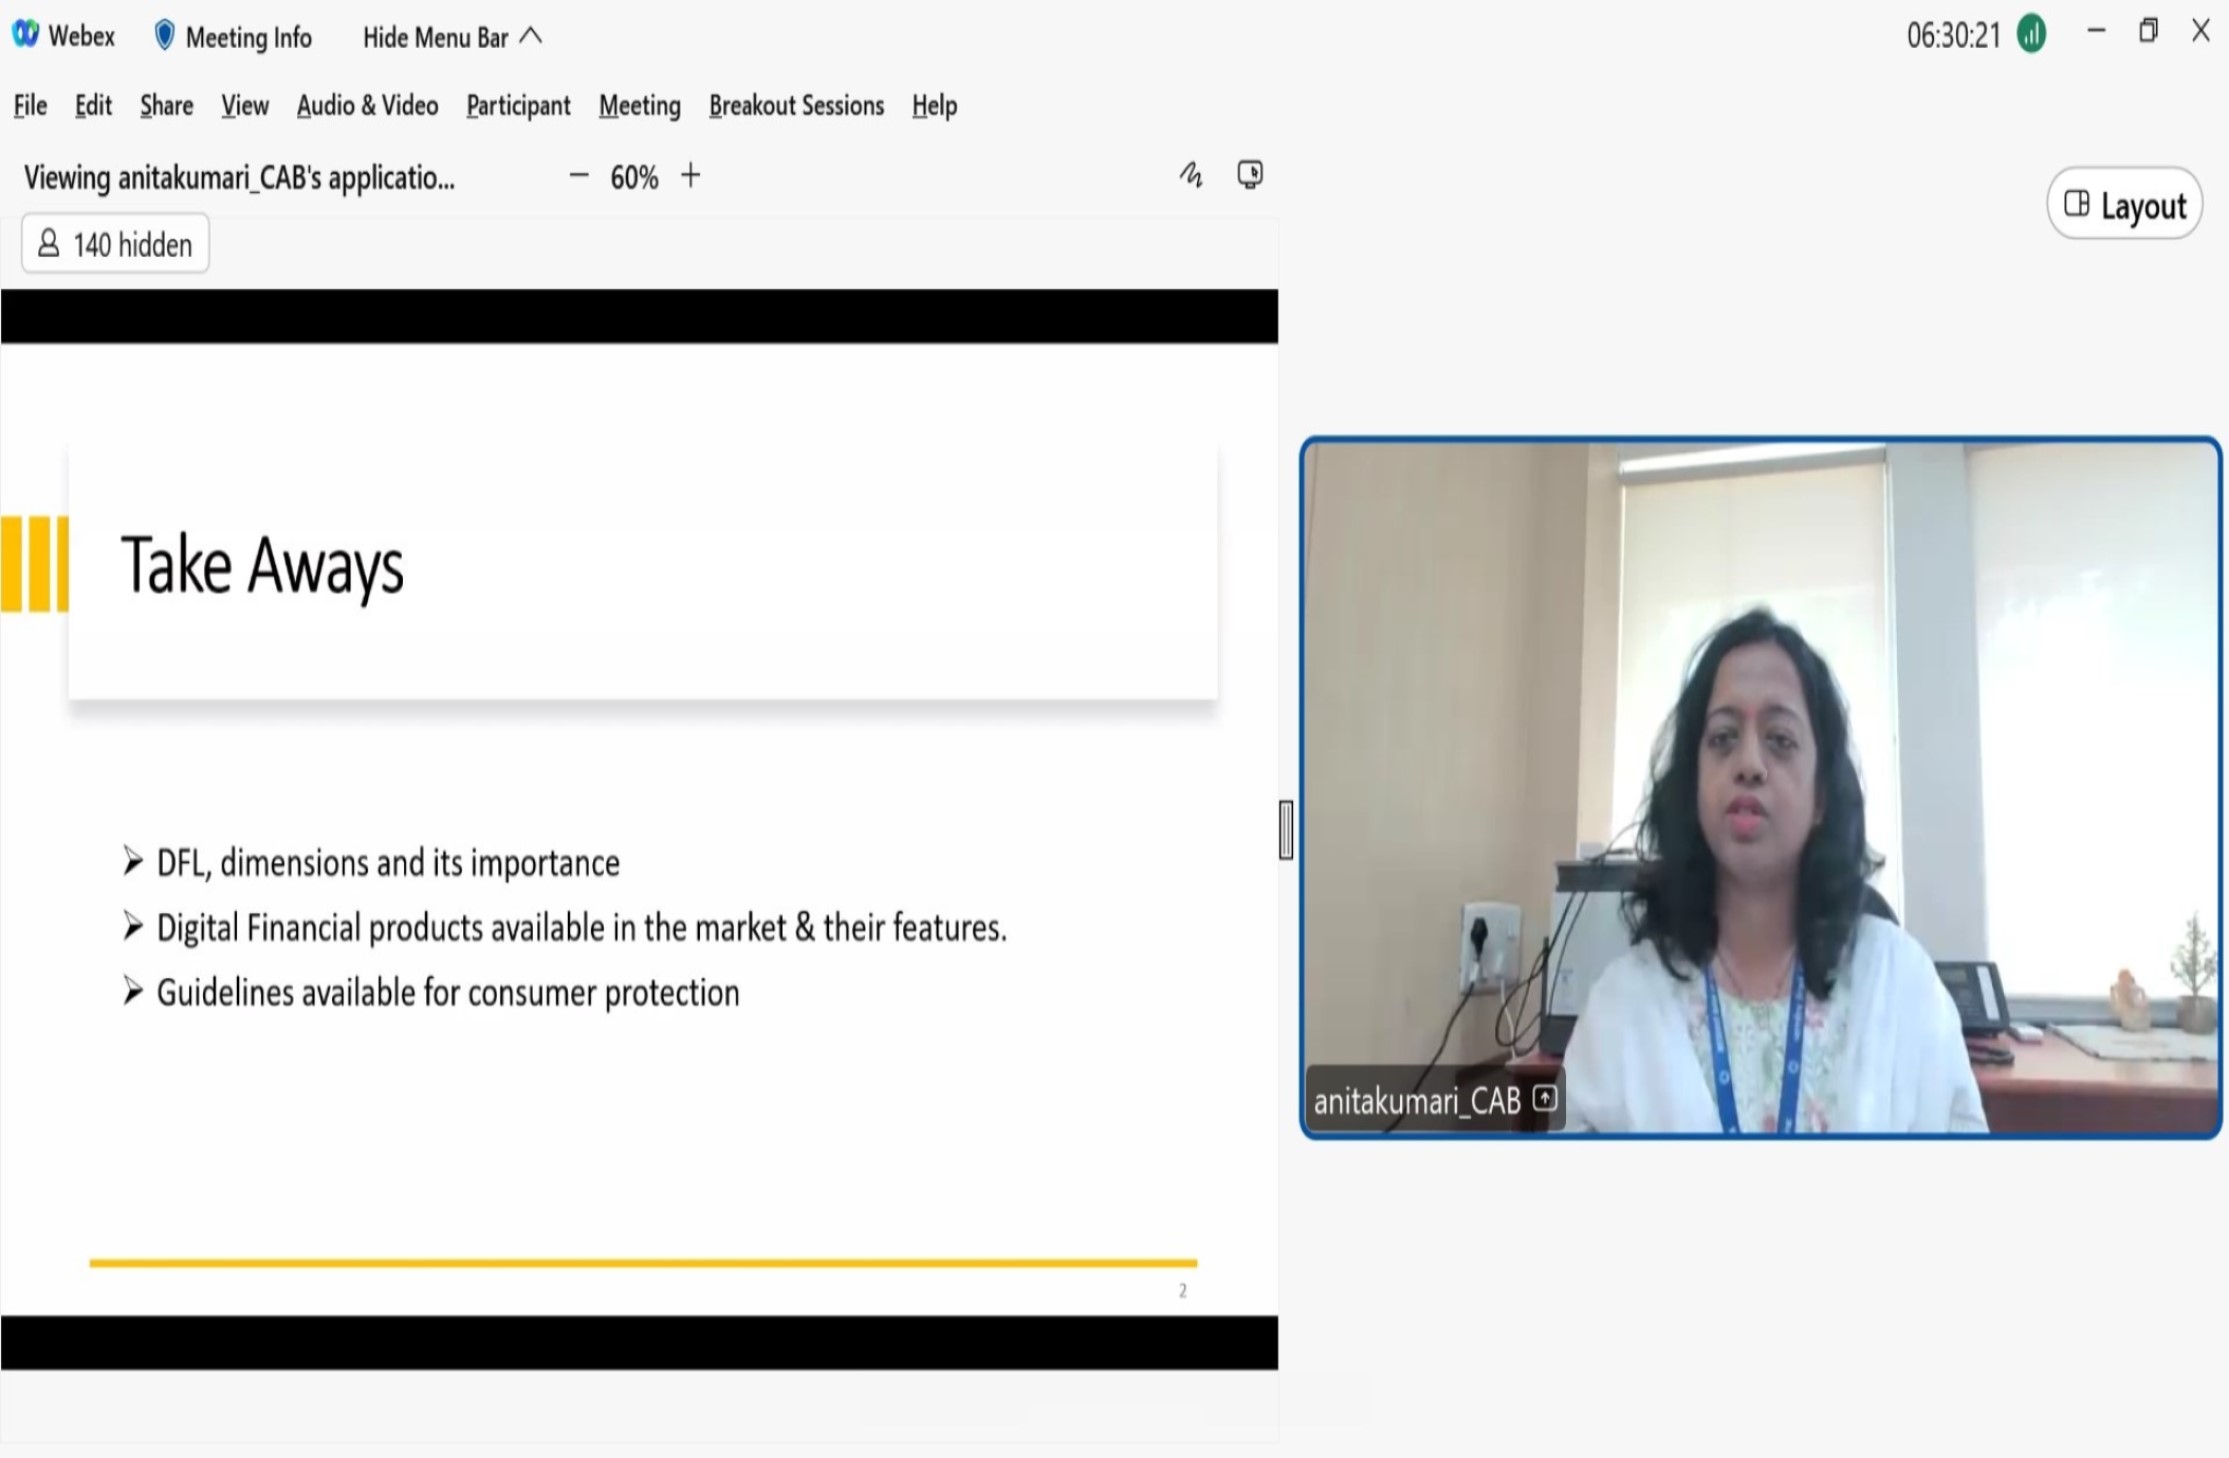Open the Help menu
Image resolution: width=2229 pixels, height=1458 pixels.
pos(934,105)
